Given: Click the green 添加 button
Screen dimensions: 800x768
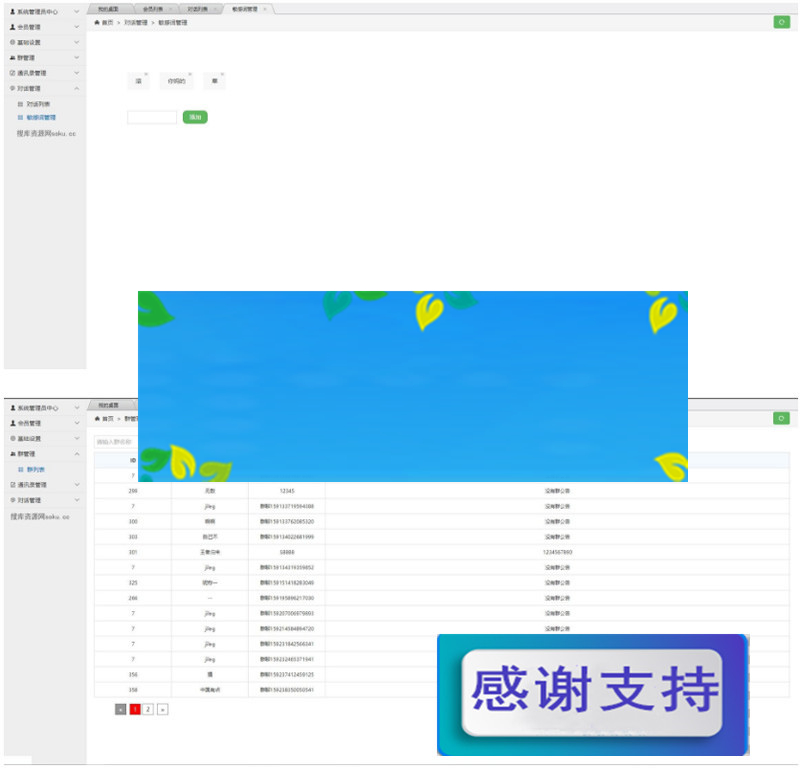Looking at the screenshot, I should [195, 118].
